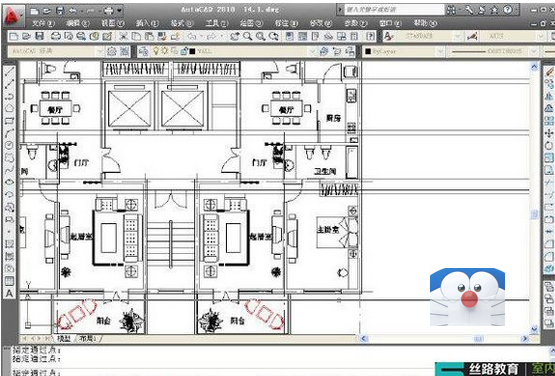Toggle the WALL layer freeze sun icon

pyautogui.click(x=165, y=51)
